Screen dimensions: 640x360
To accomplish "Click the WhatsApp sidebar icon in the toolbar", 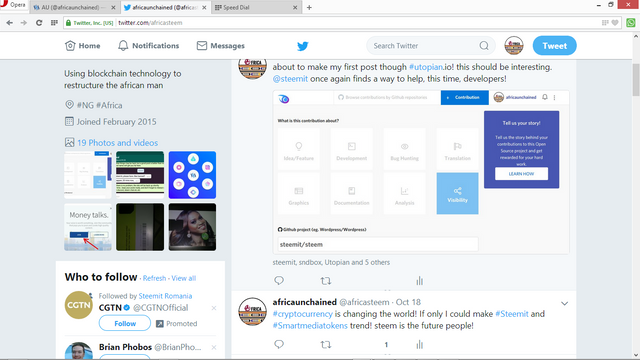I will point(631,23).
